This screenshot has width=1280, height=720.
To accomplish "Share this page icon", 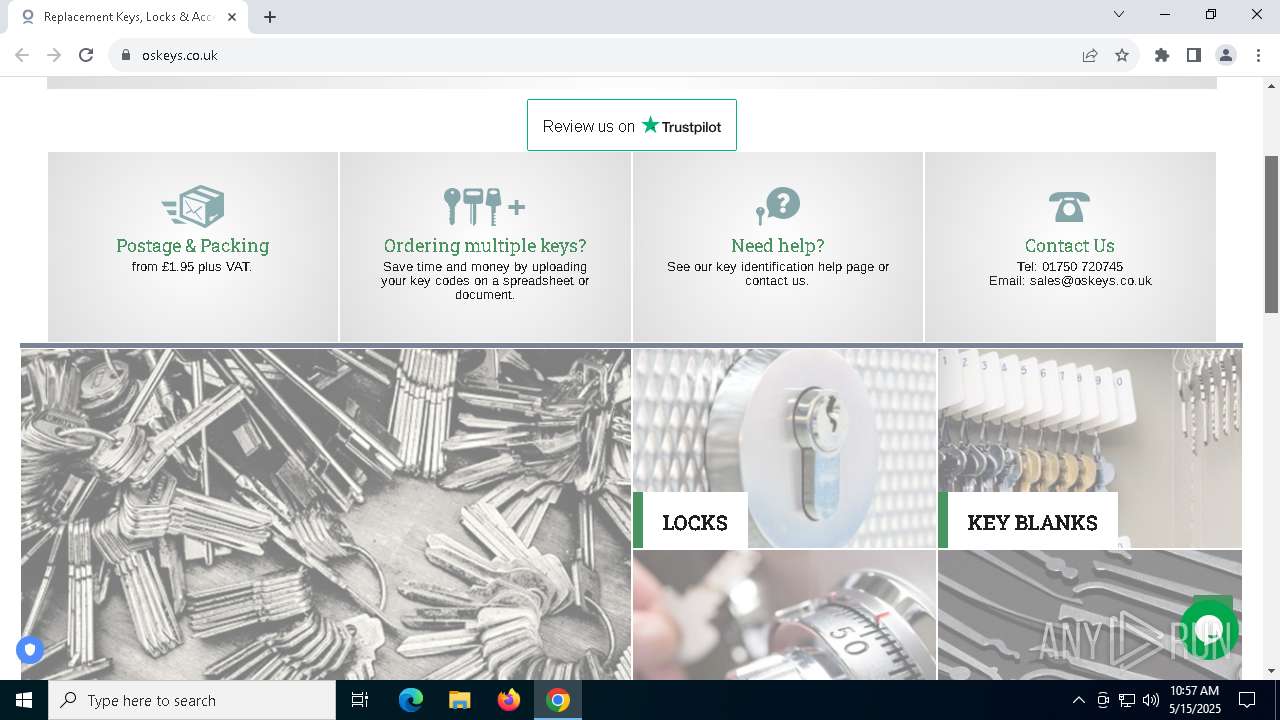I will (1090, 55).
